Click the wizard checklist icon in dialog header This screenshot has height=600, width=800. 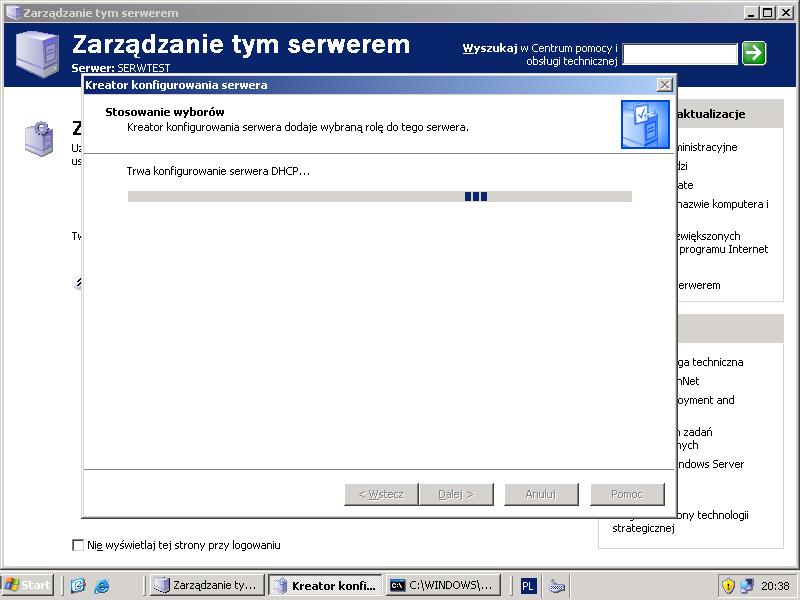coord(645,124)
